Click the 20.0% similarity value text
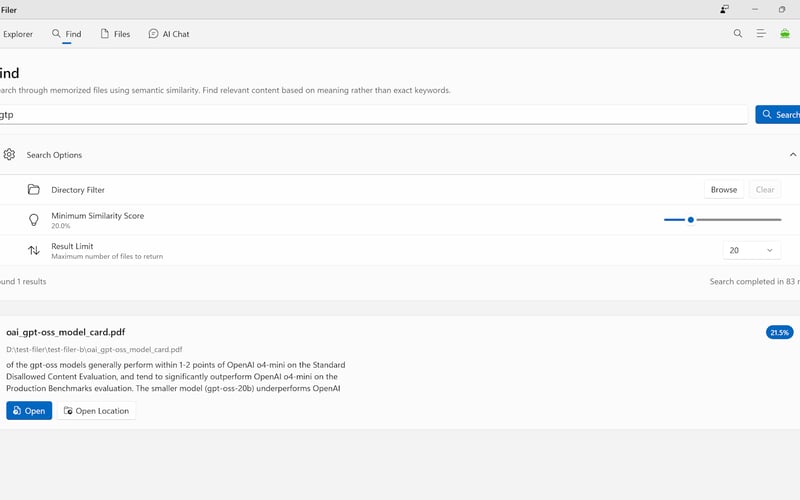800x500 pixels. click(x=61, y=226)
